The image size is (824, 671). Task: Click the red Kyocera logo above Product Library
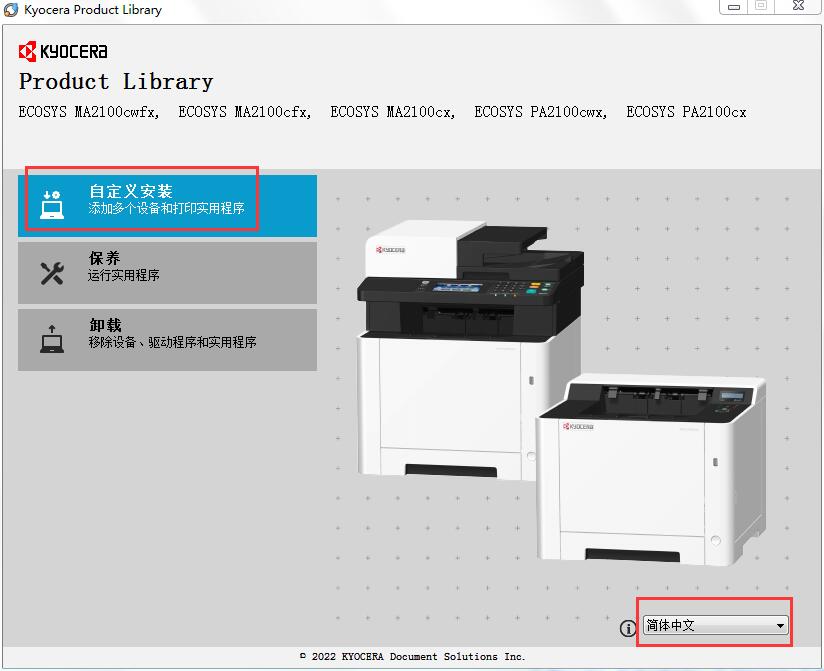pos(62,51)
